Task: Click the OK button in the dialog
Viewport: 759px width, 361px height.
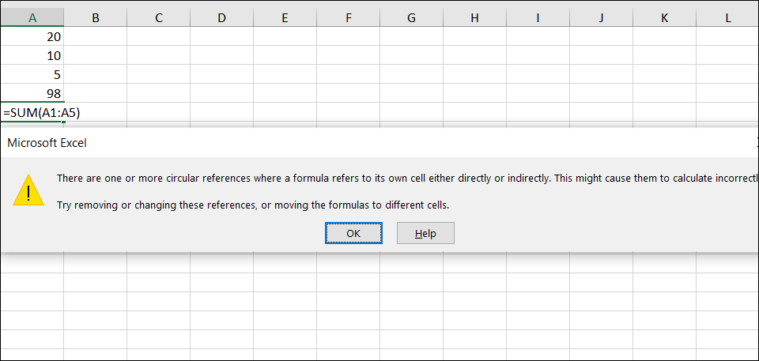Action: pos(353,233)
